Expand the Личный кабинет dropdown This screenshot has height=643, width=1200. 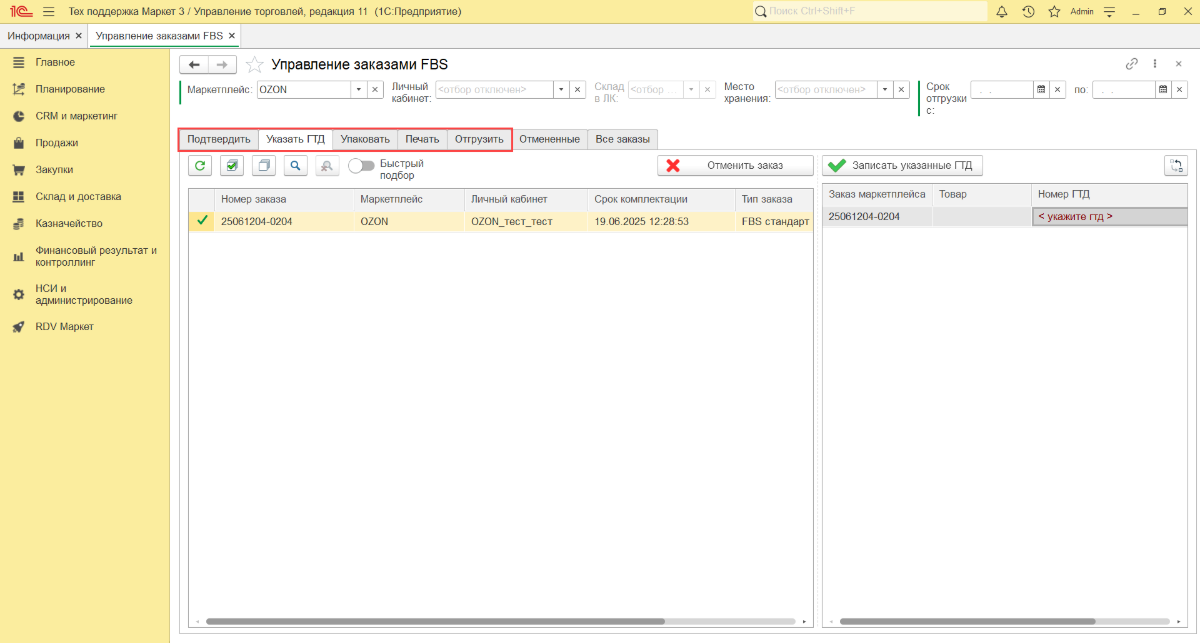click(562, 89)
